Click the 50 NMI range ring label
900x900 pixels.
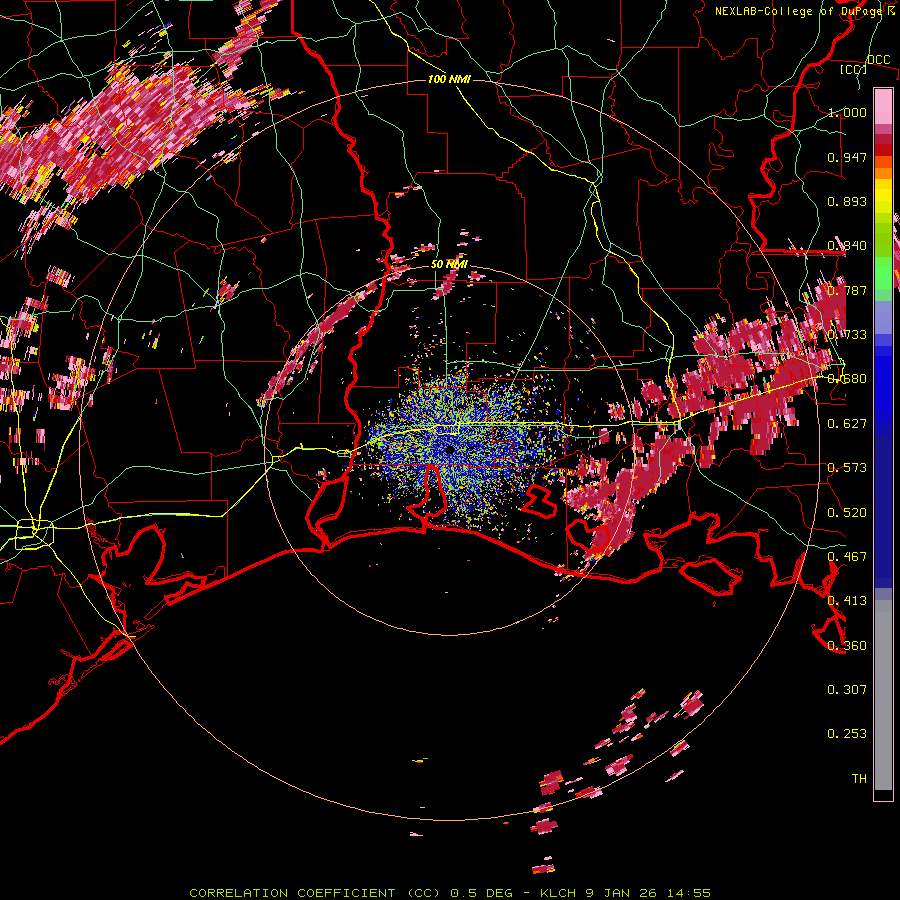pyautogui.click(x=449, y=265)
